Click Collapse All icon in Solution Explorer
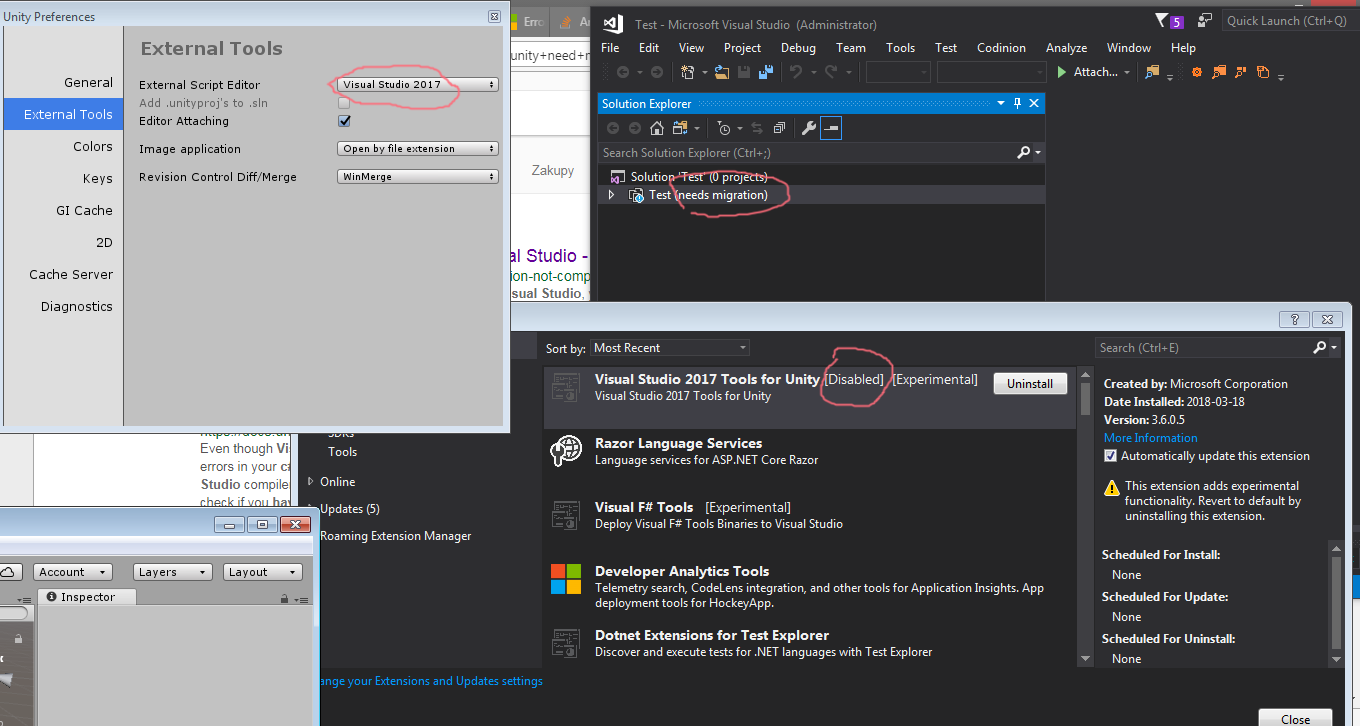1360x726 pixels. click(x=780, y=128)
